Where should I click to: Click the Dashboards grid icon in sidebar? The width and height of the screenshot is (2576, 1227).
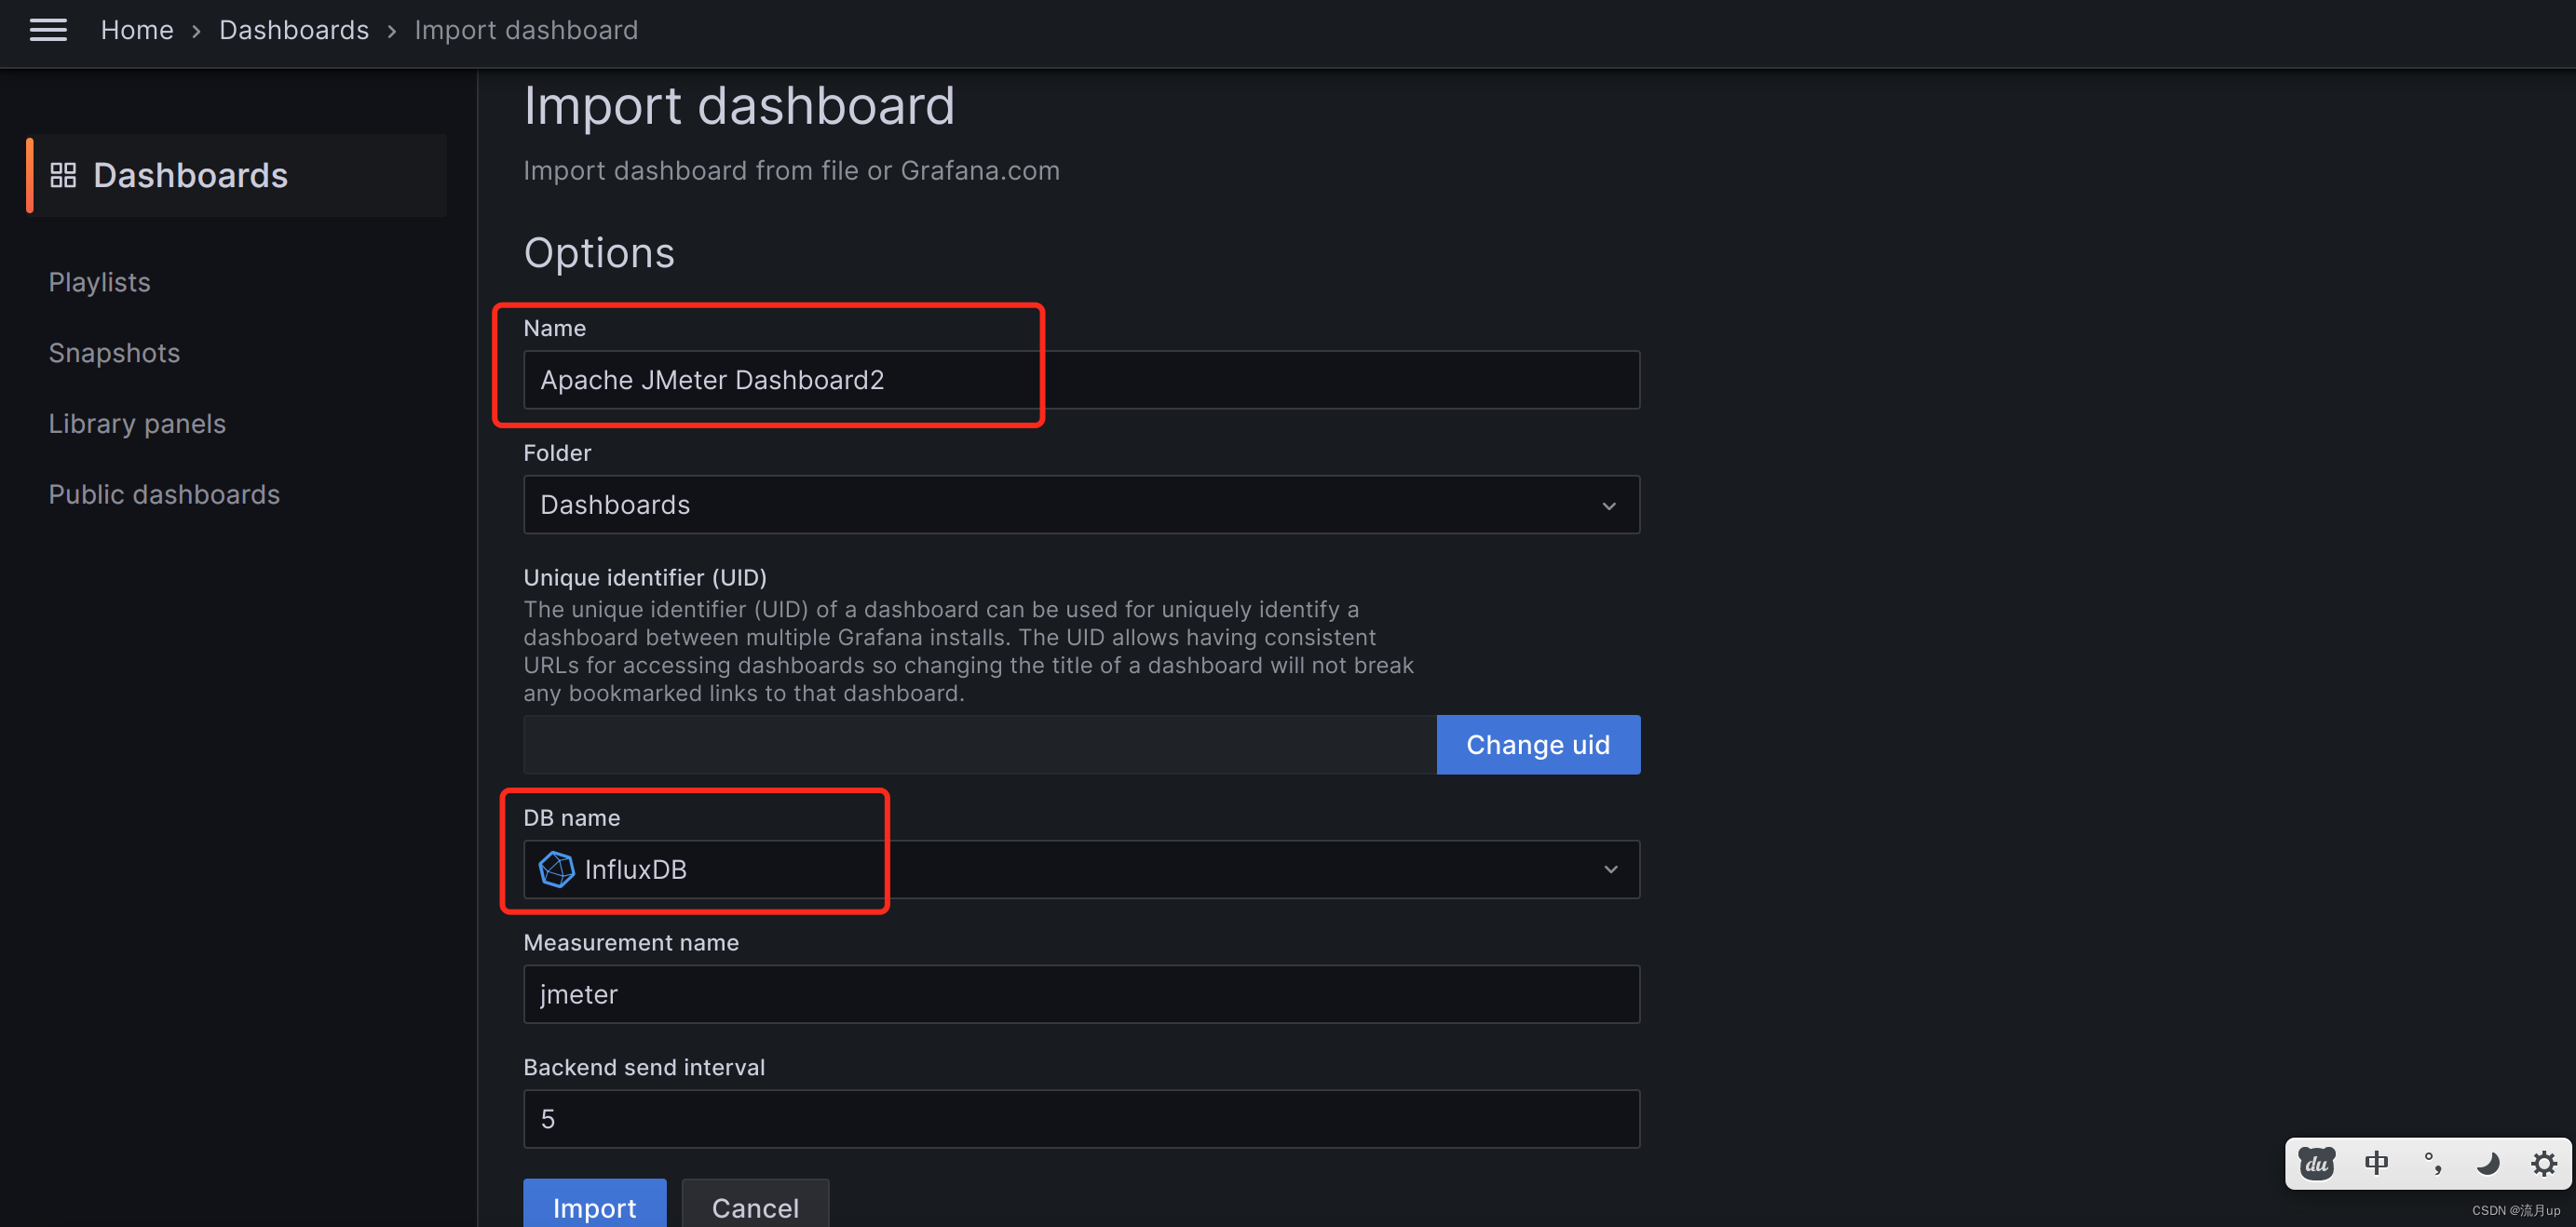click(x=63, y=175)
